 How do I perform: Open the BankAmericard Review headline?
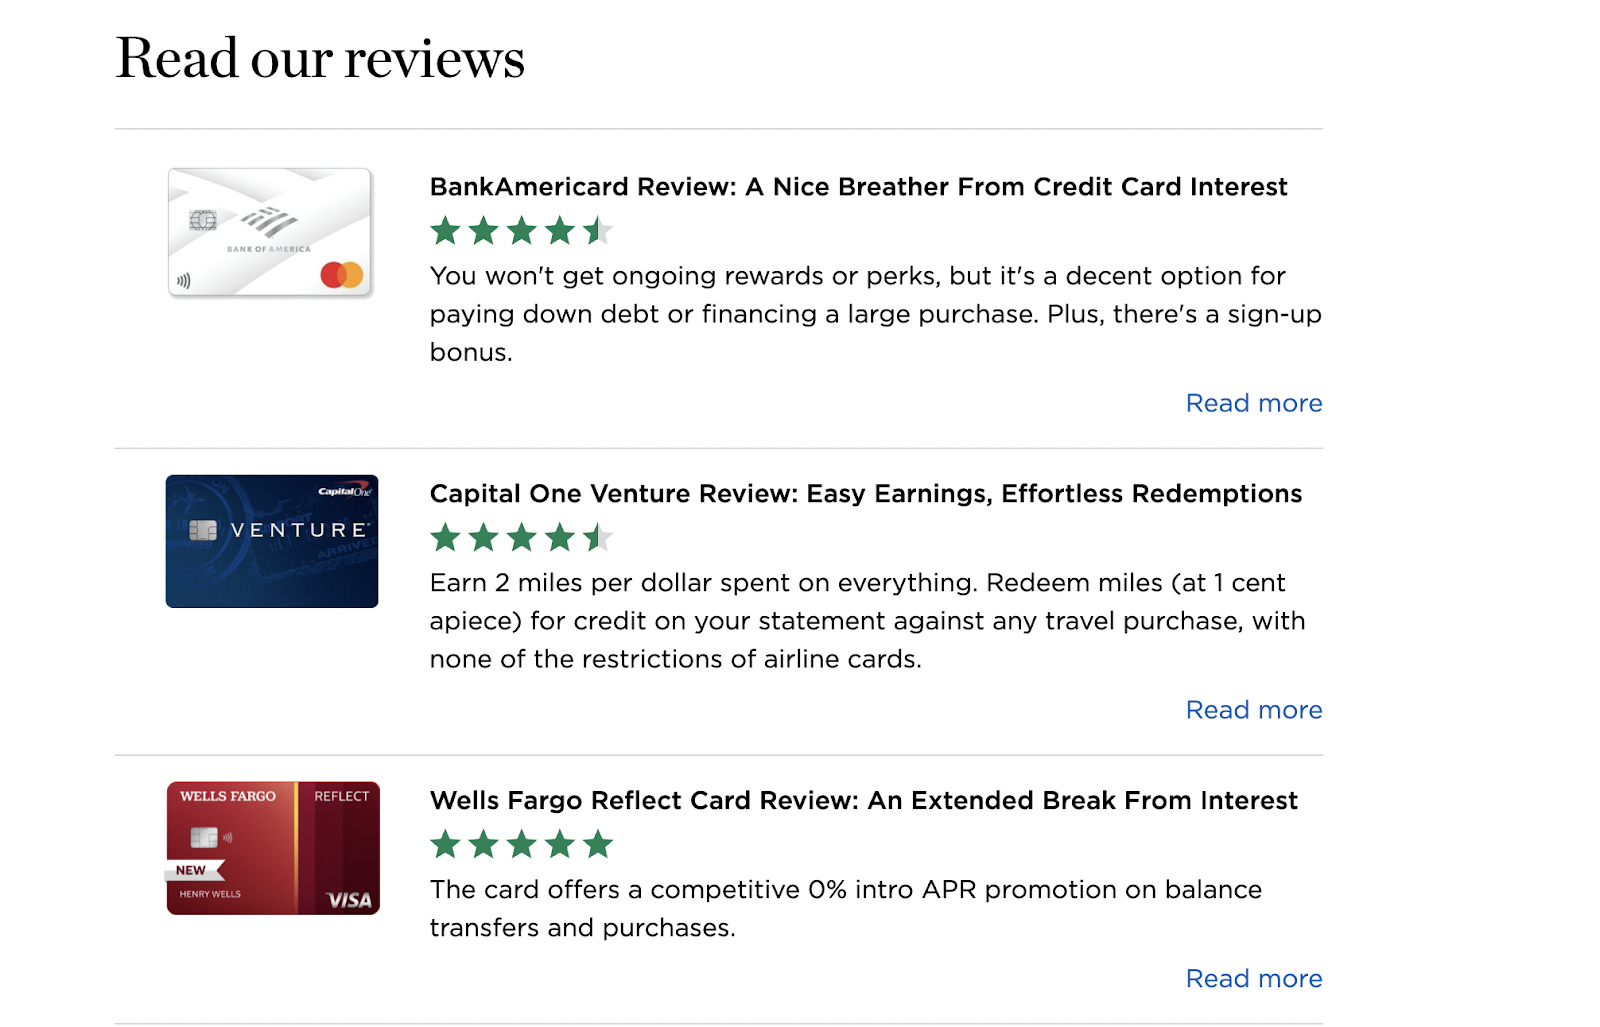tap(858, 187)
